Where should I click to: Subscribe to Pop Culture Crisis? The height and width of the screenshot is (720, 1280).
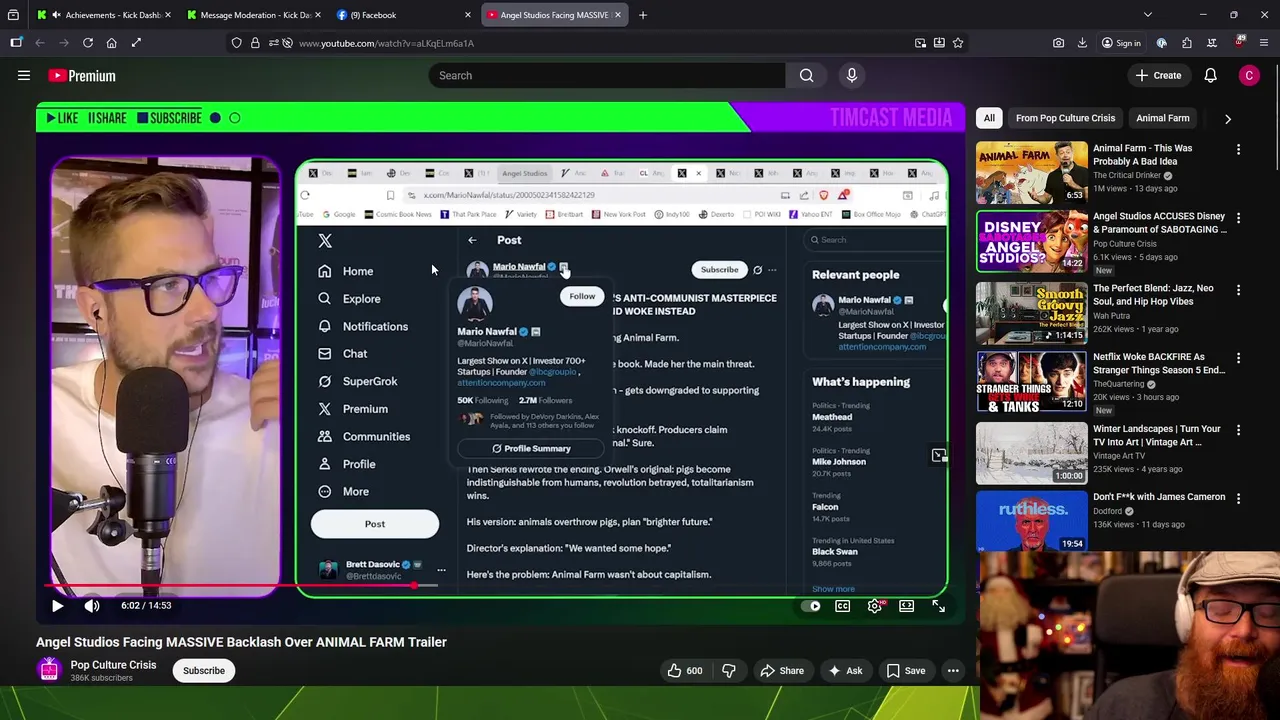[x=203, y=670]
